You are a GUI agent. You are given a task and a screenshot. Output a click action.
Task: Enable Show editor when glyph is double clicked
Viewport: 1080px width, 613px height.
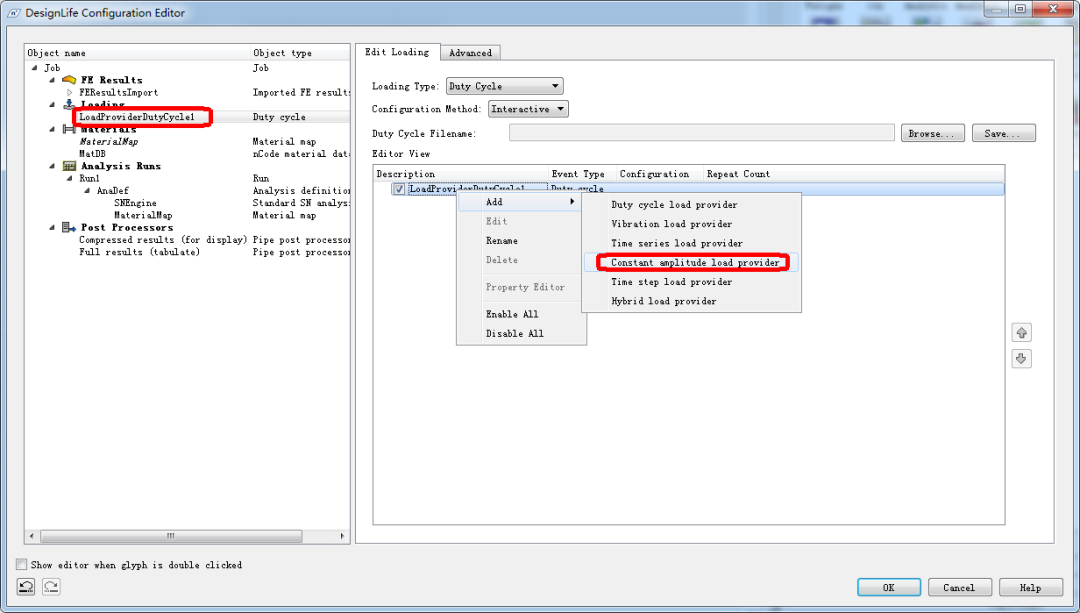point(21,564)
